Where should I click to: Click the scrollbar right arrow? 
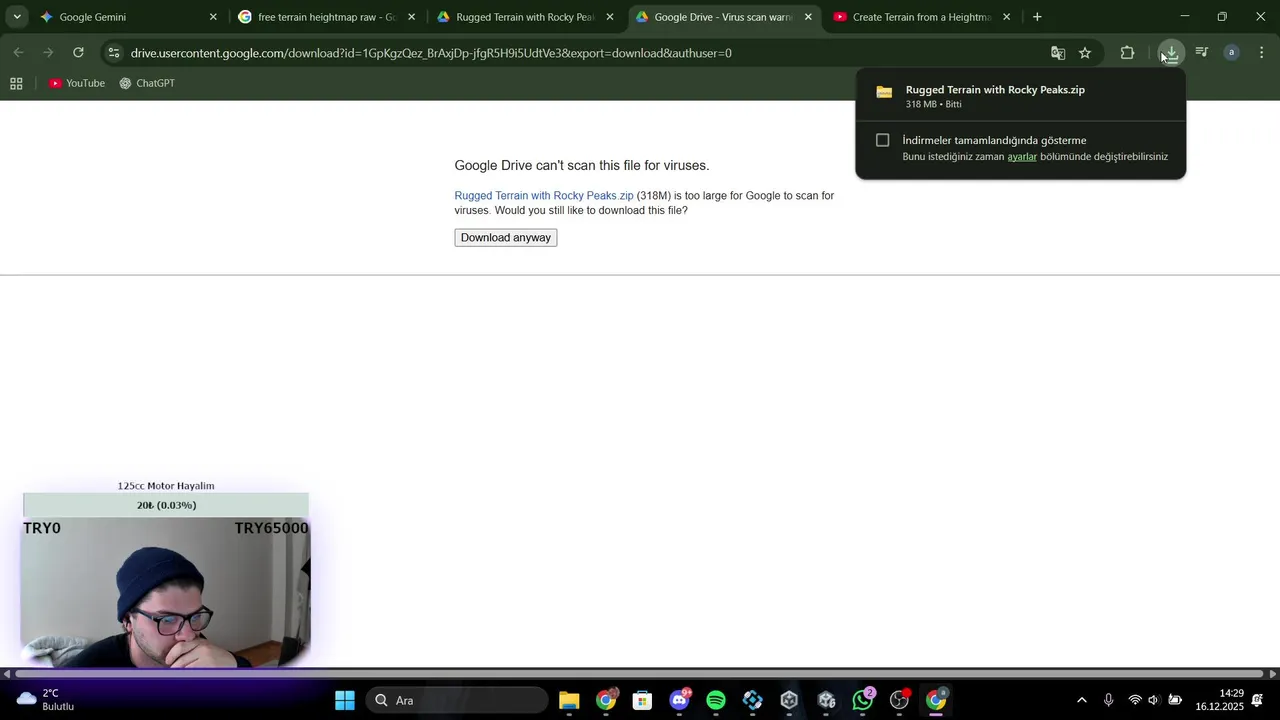pos(1273,674)
